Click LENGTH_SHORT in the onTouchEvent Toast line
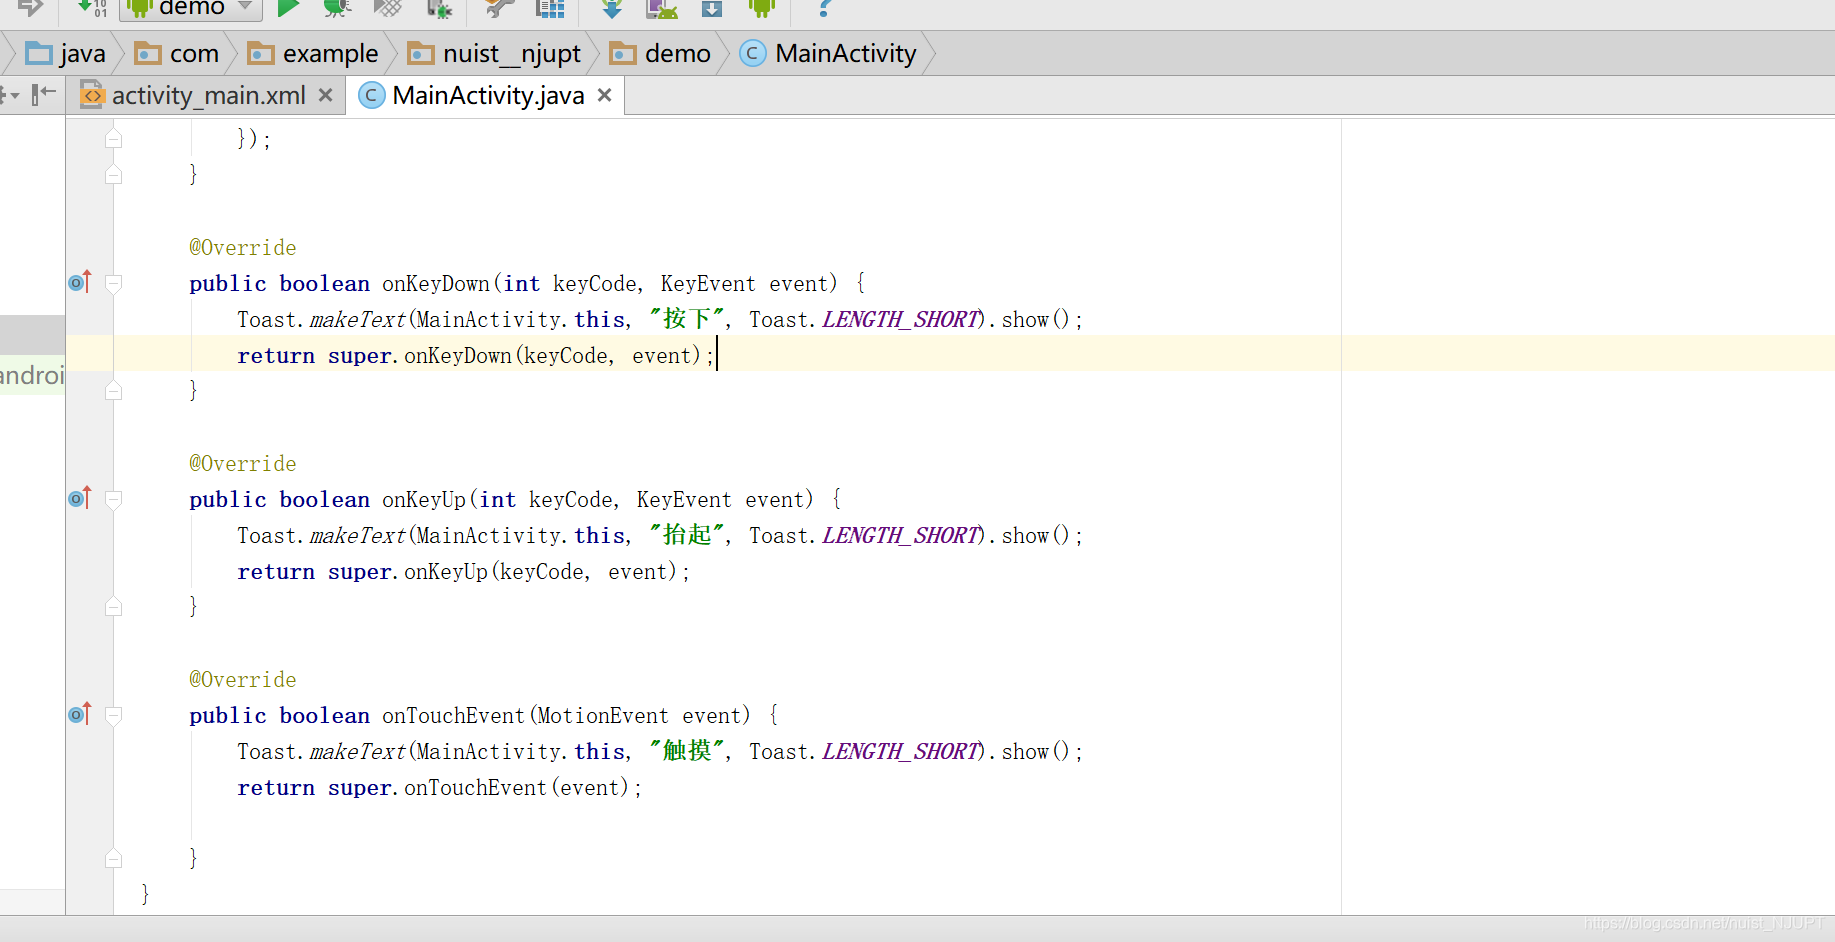This screenshot has height=942, width=1835. tap(900, 752)
